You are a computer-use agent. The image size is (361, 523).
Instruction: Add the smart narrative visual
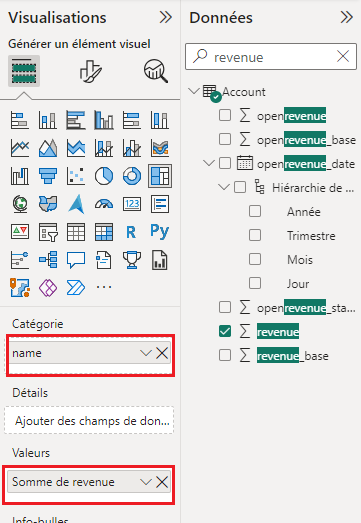coord(104,260)
